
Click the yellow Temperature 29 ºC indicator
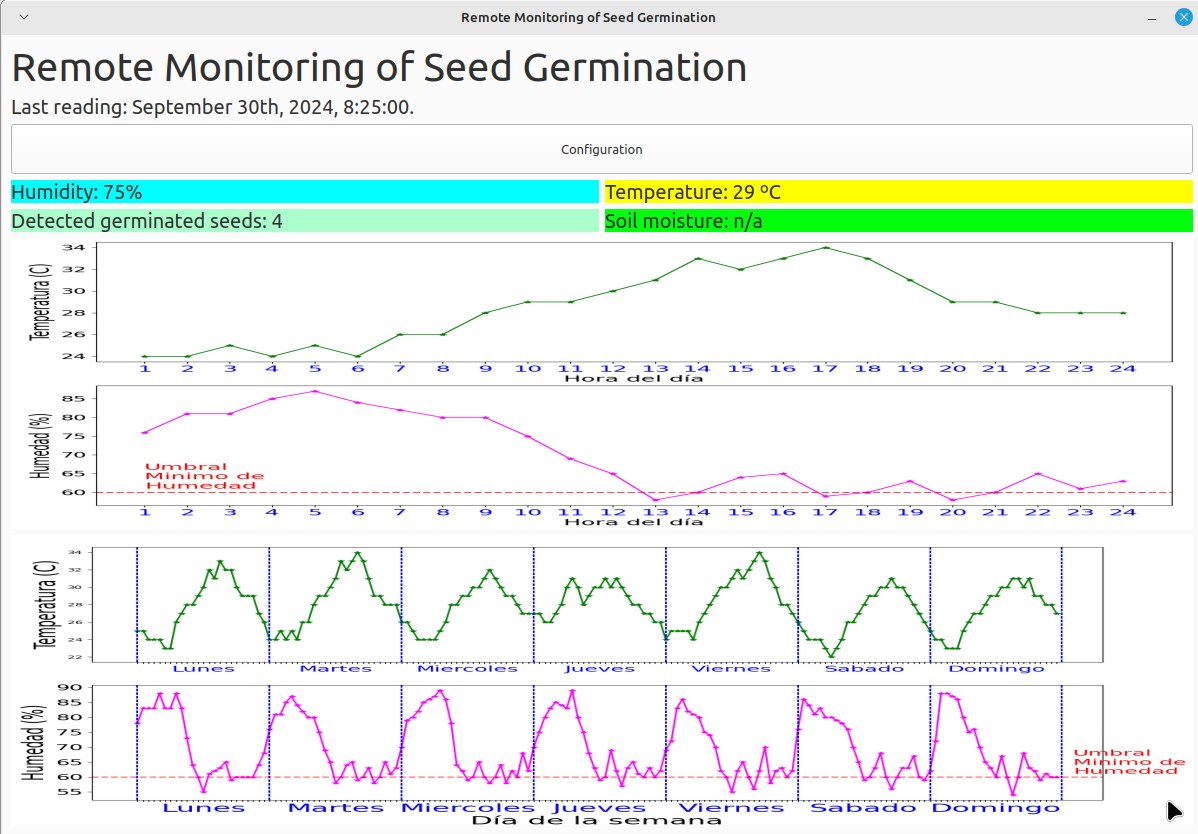(898, 192)
